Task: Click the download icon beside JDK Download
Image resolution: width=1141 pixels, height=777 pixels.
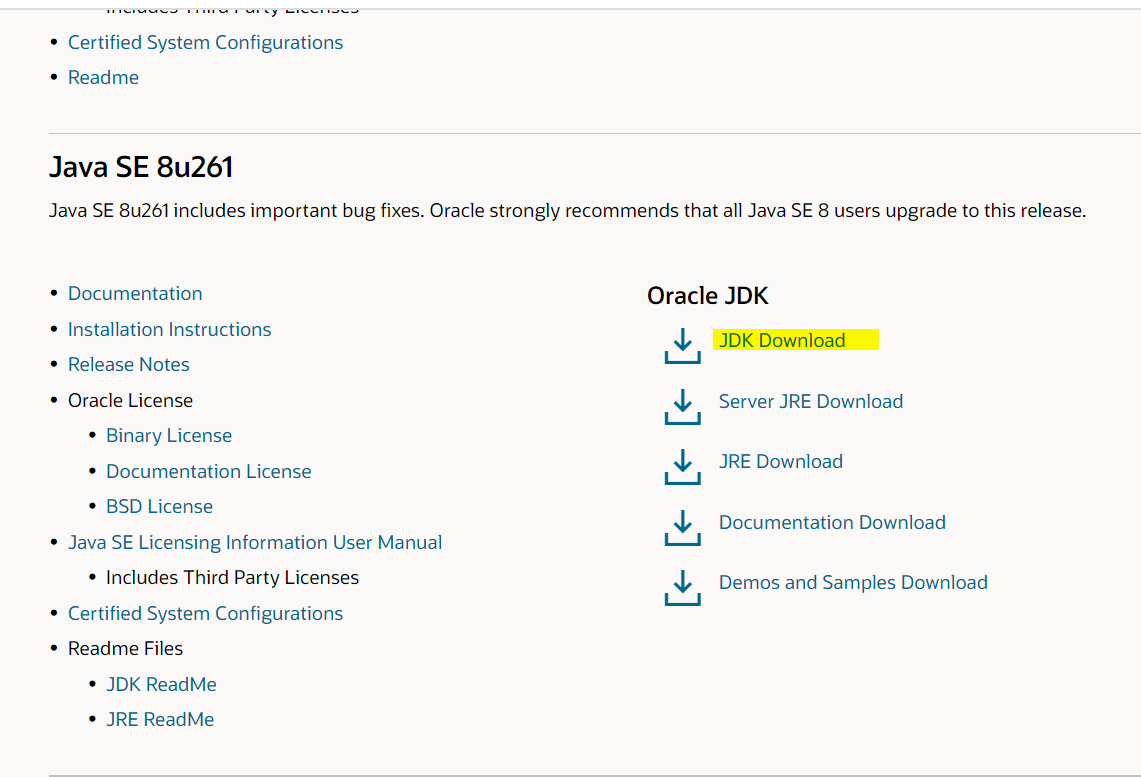Action: tap(683, 346)
